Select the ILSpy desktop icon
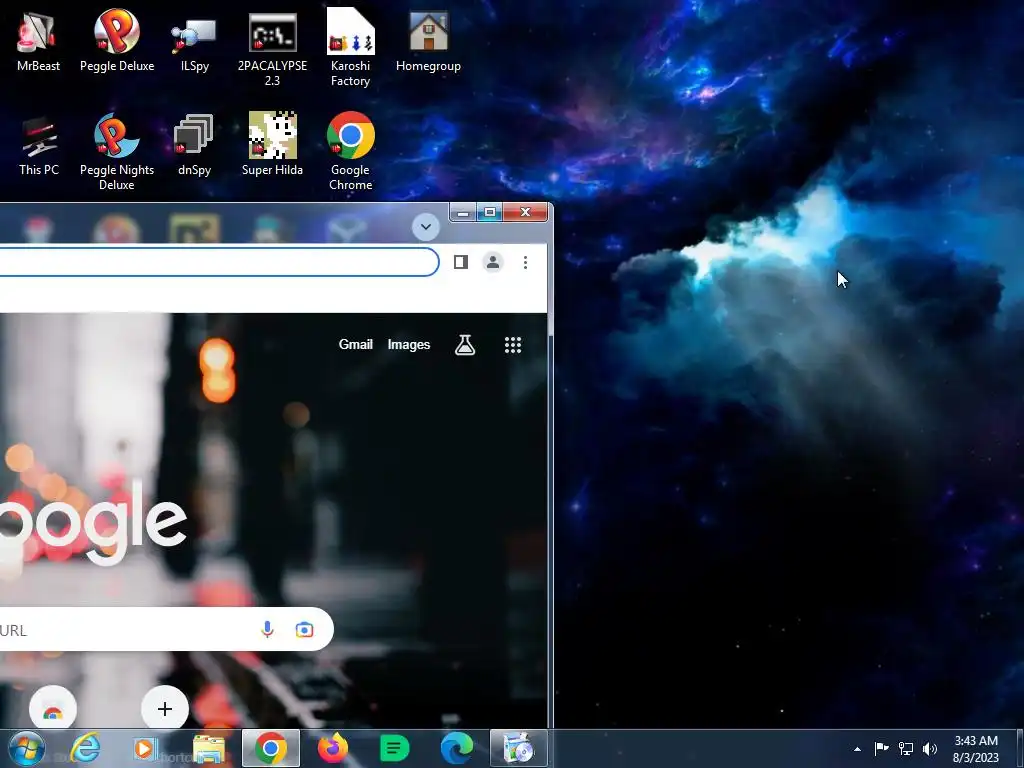The image size is (1024, 768). pos(194,41)
